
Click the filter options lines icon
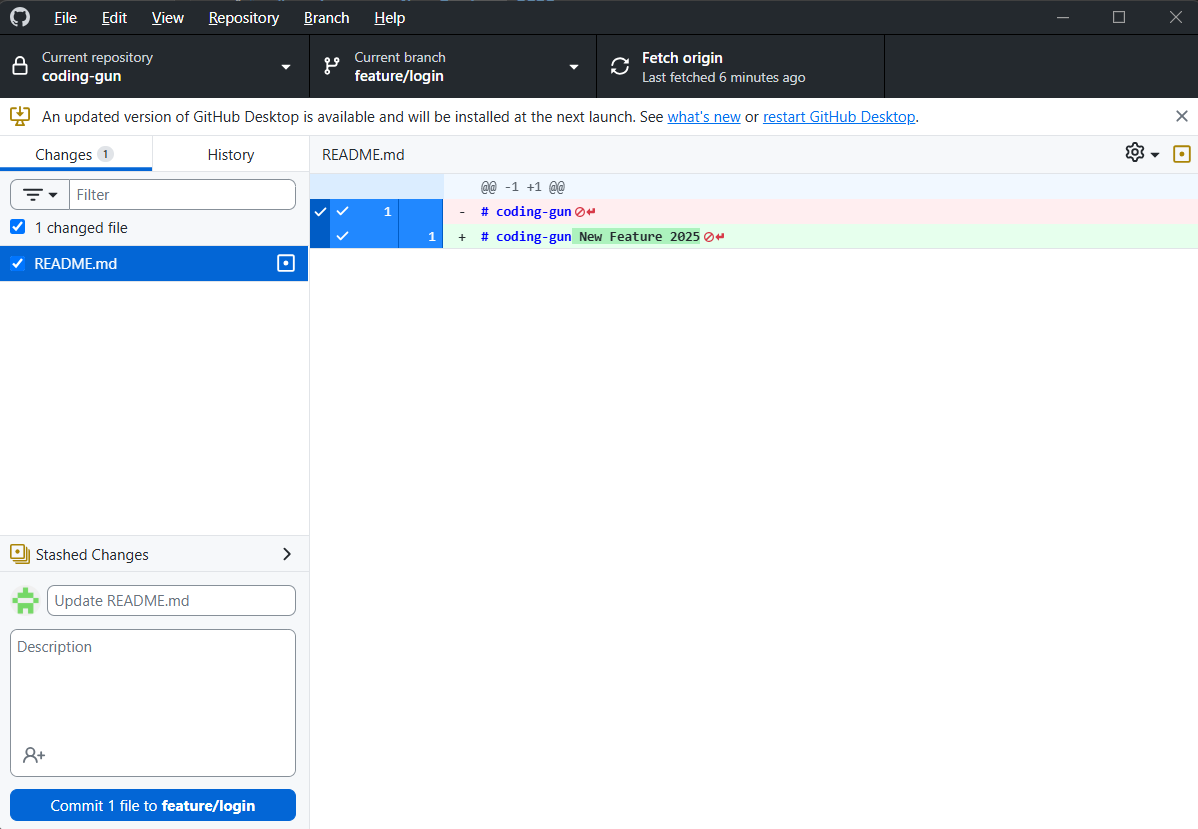click(x=33, y=195)
